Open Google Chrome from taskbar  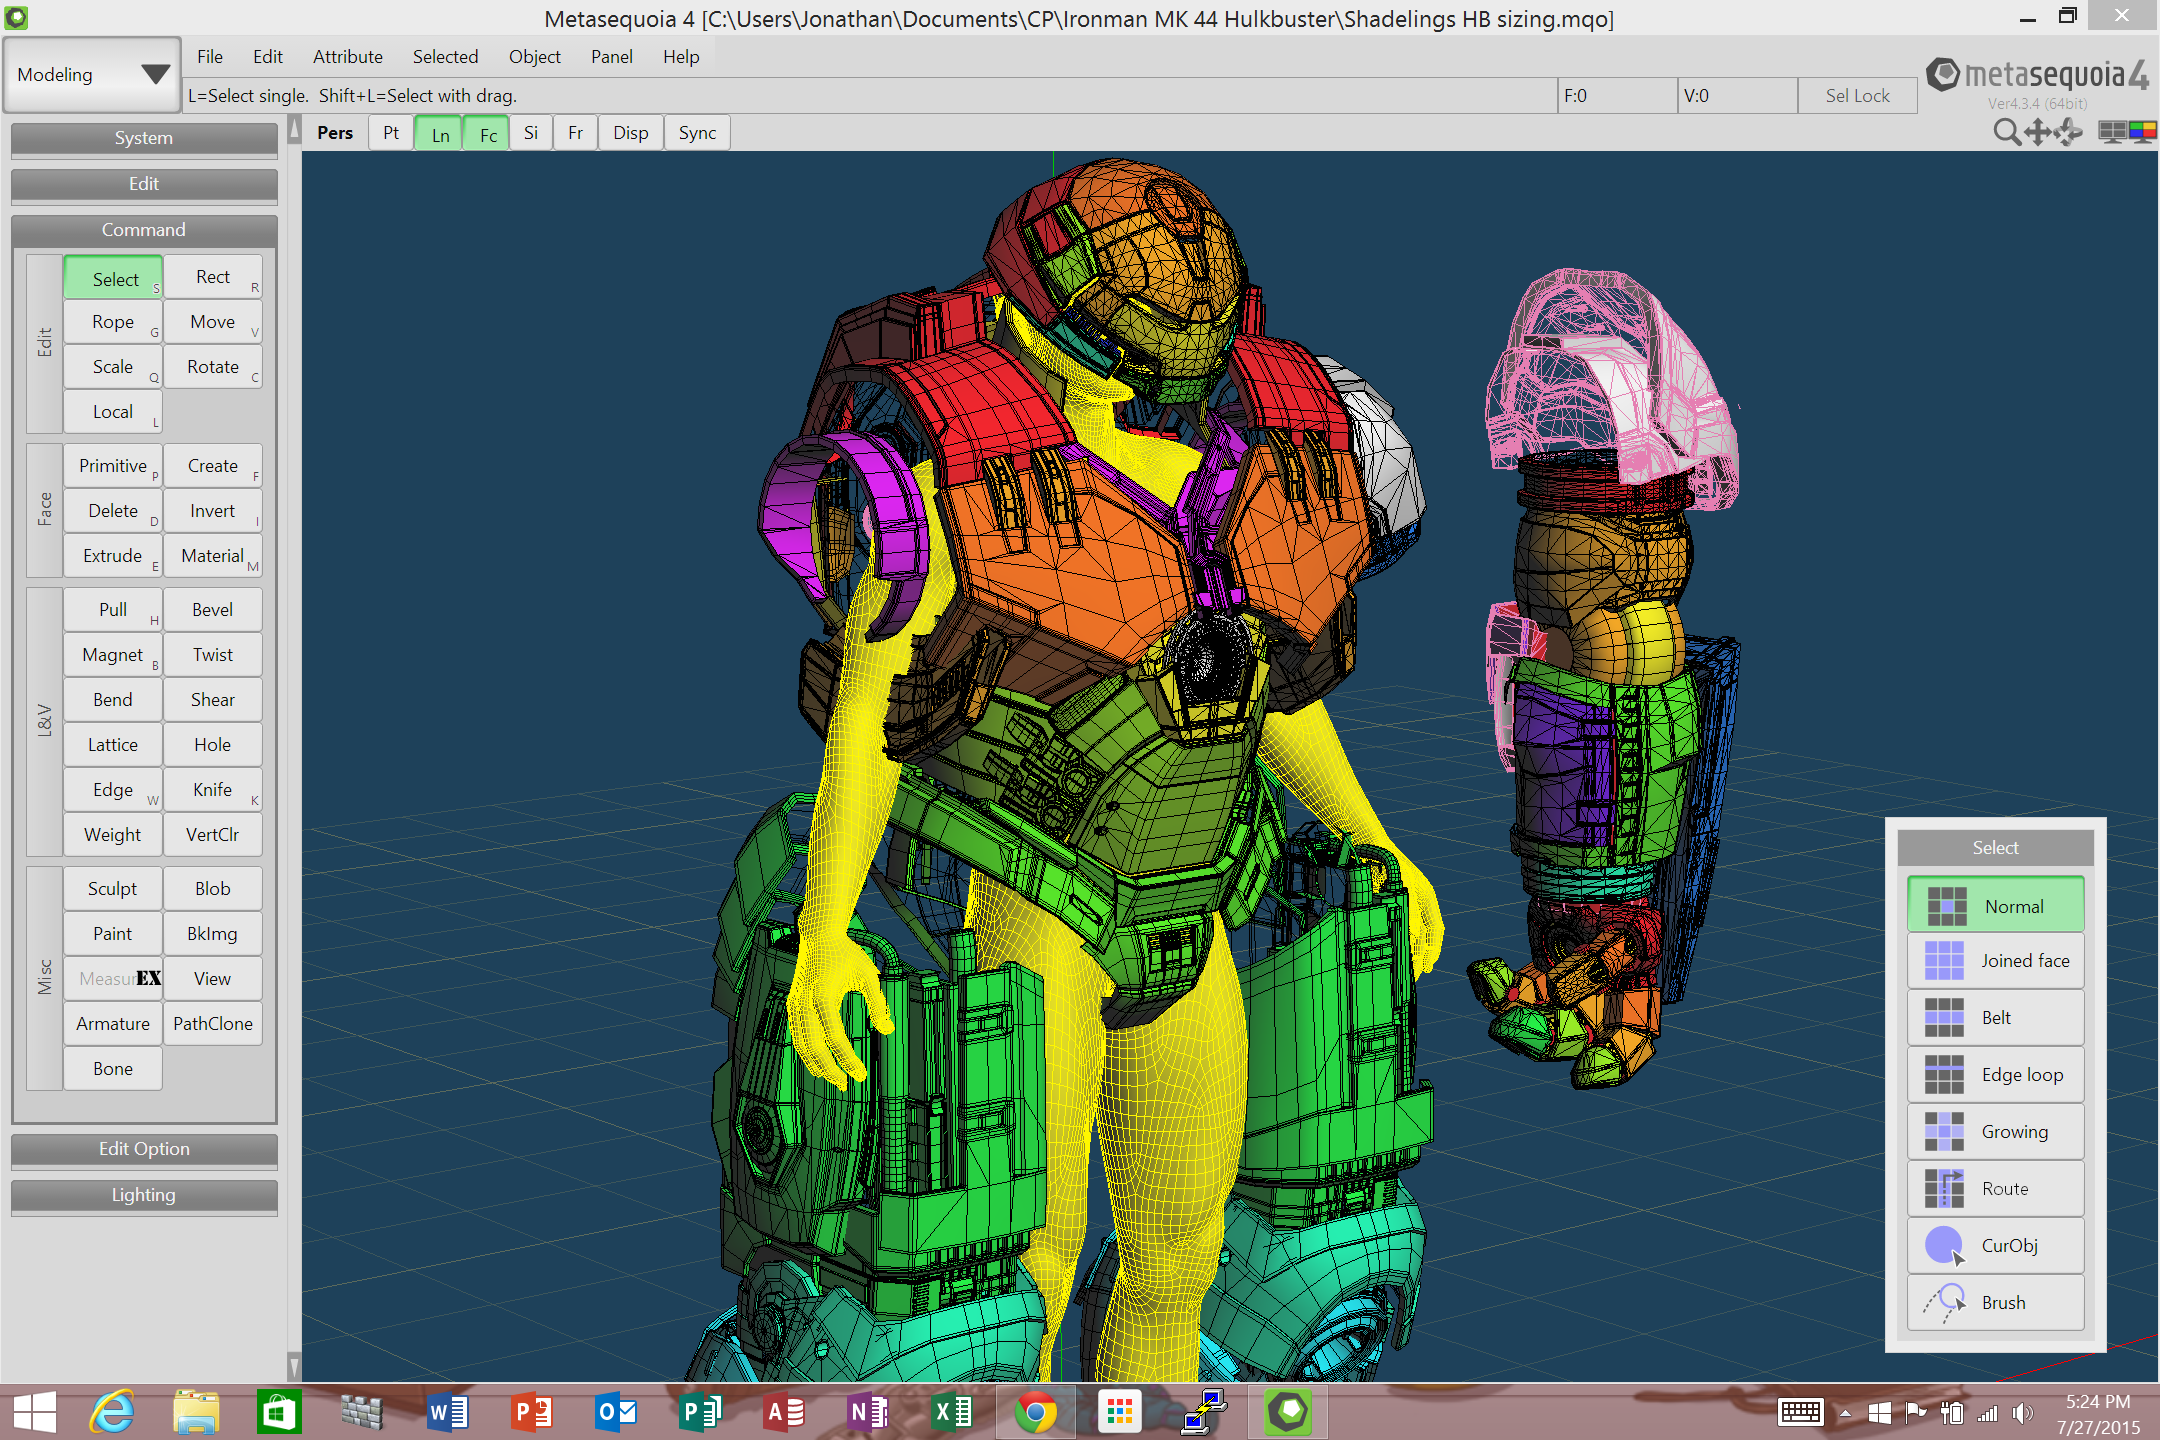[1035, 1412]
